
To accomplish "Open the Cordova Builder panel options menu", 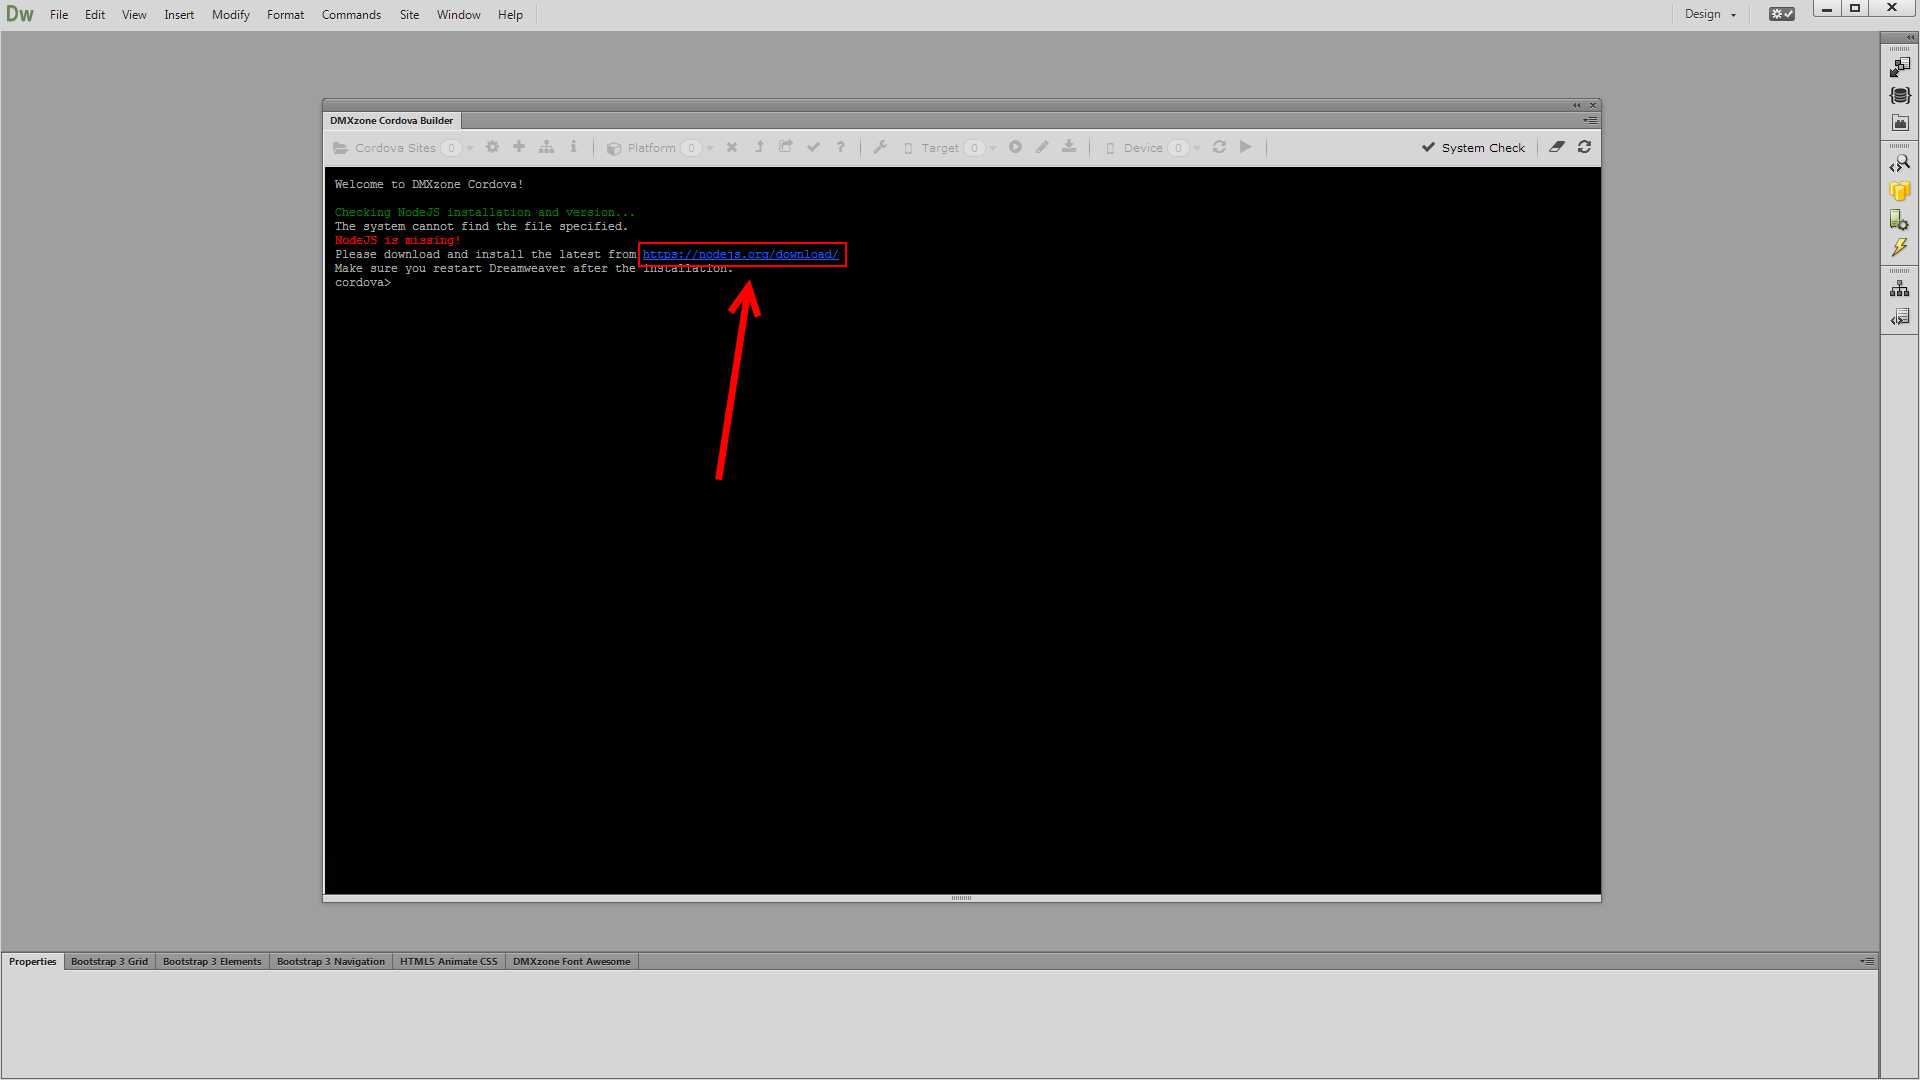I will [1590, 120].
